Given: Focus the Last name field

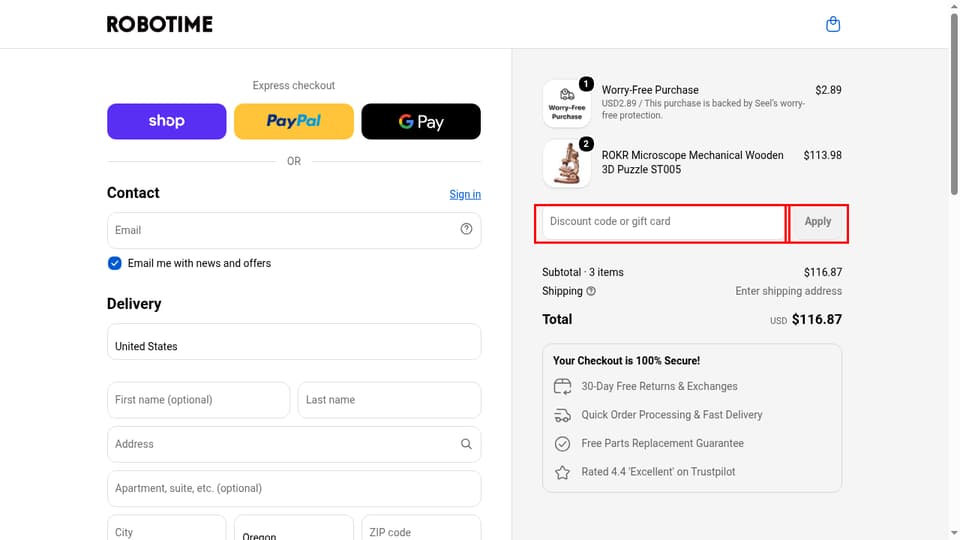Looking at the screenshot, I should click(x=389, y=400).
